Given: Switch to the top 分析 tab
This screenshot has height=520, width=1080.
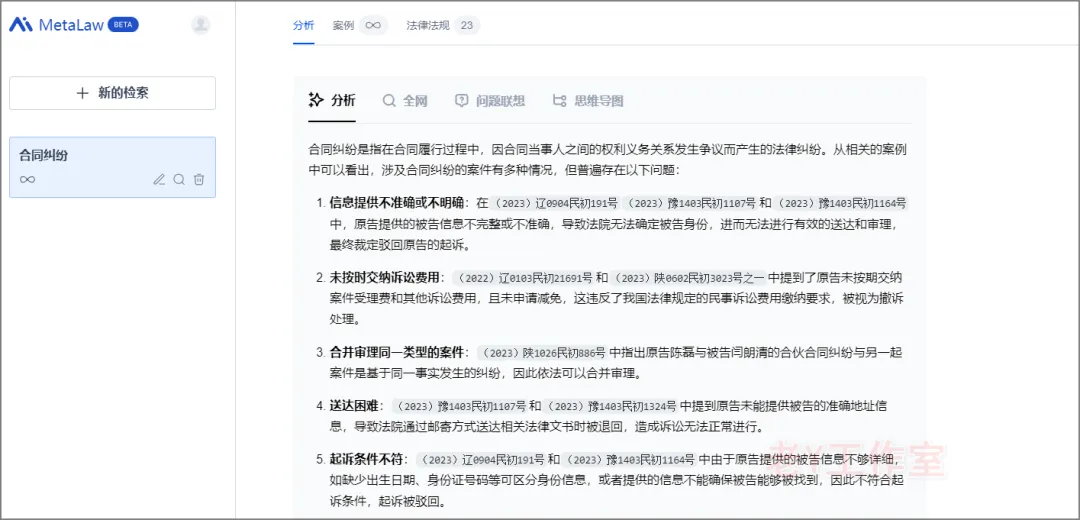Looking at the screenshot, I should click(x=303, y=25).
